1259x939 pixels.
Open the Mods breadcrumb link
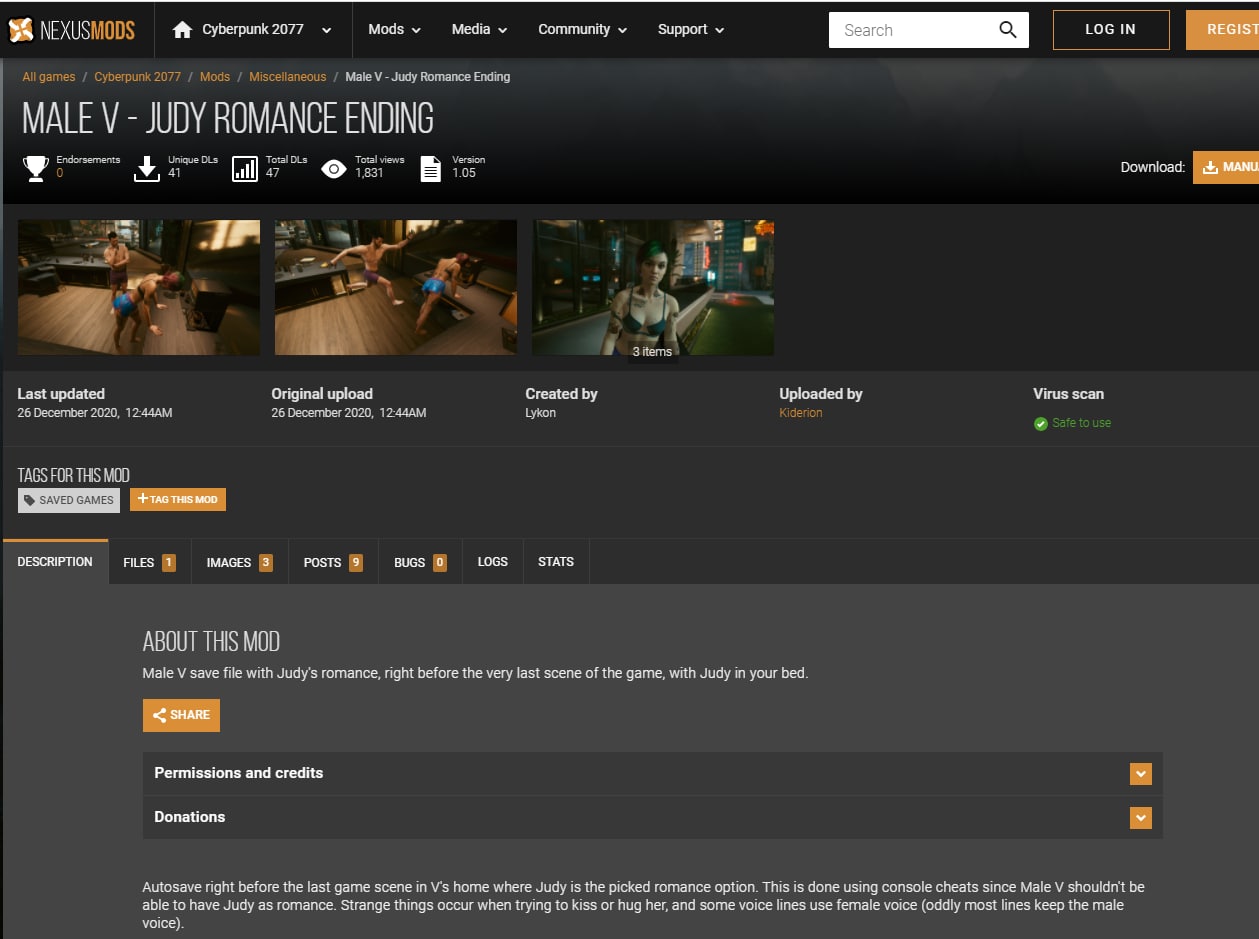tap(215, 77)
